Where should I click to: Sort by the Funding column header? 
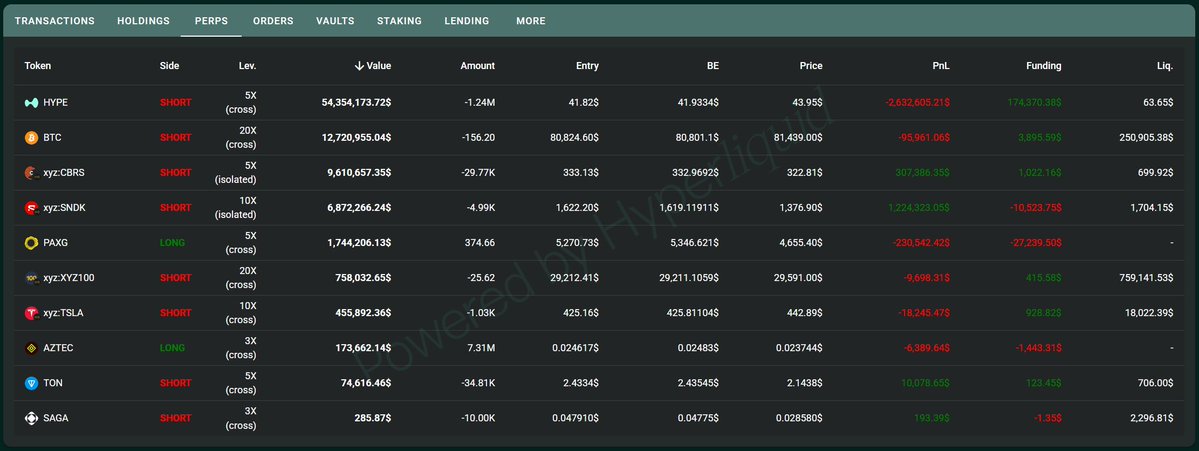coord(1044,66)
